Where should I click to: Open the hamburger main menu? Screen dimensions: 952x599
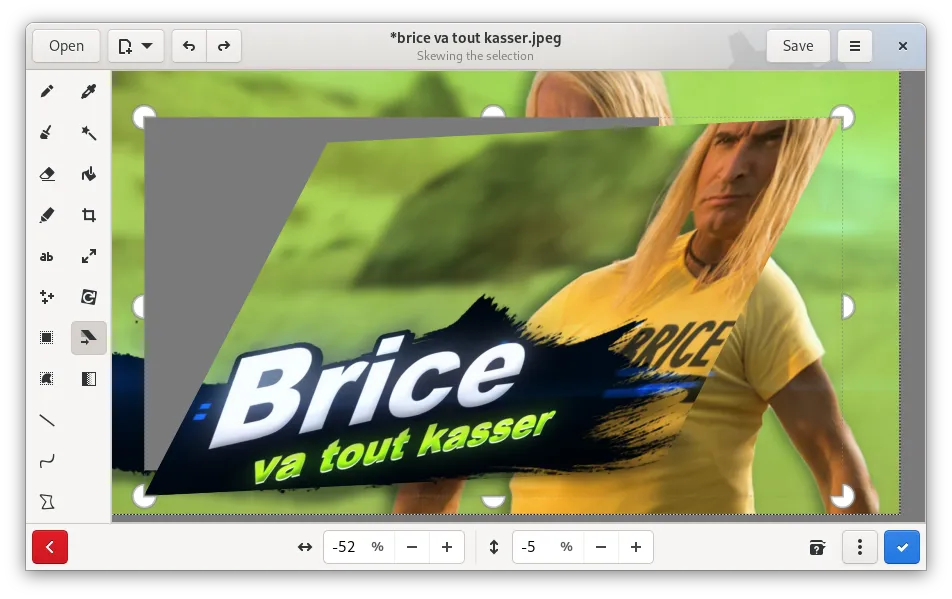(855, 46)
